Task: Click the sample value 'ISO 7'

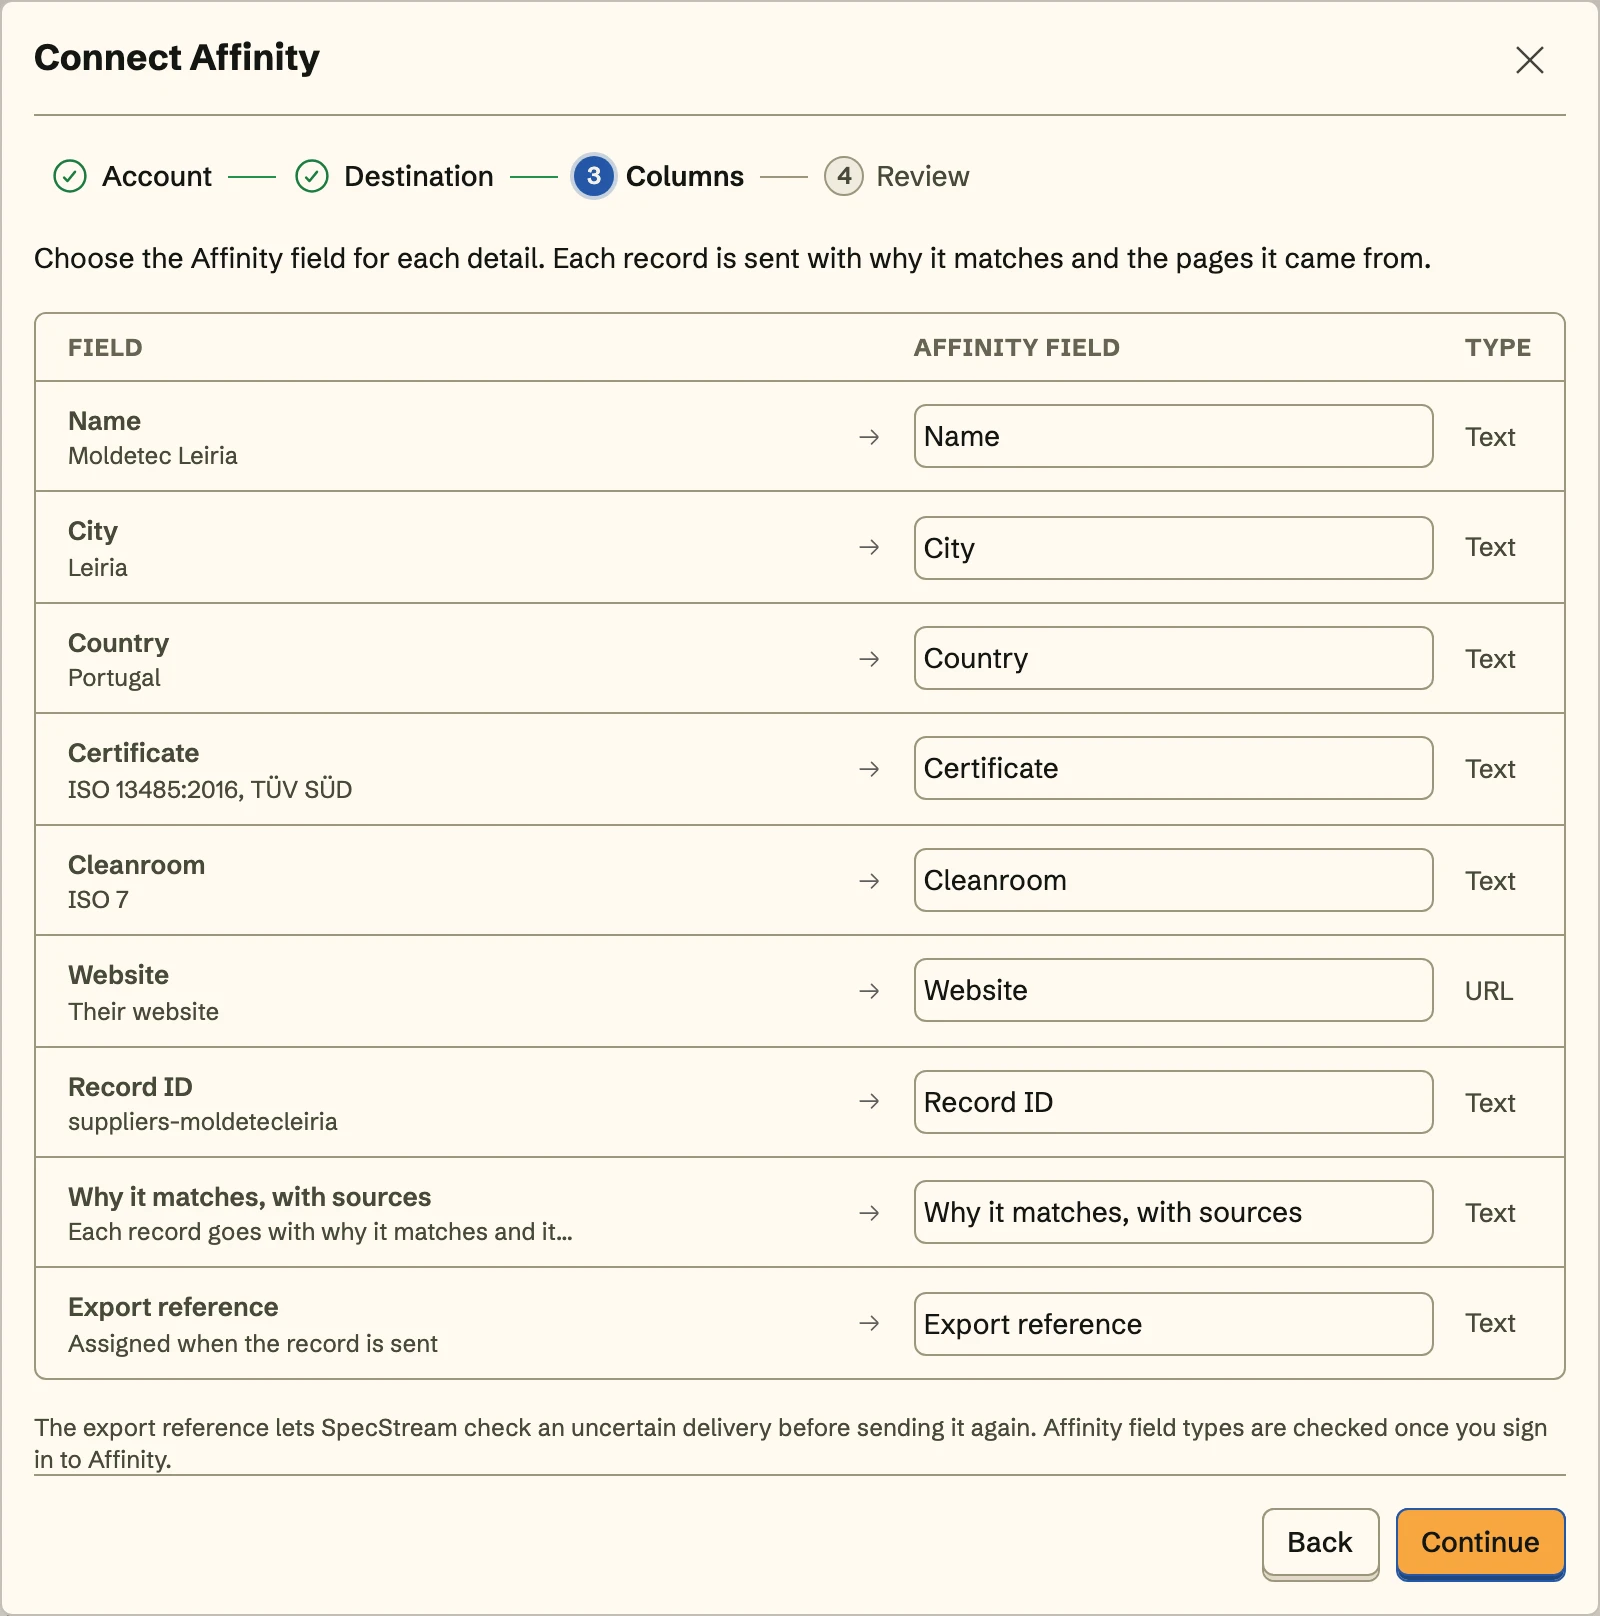Action: (x=98, y=900)
